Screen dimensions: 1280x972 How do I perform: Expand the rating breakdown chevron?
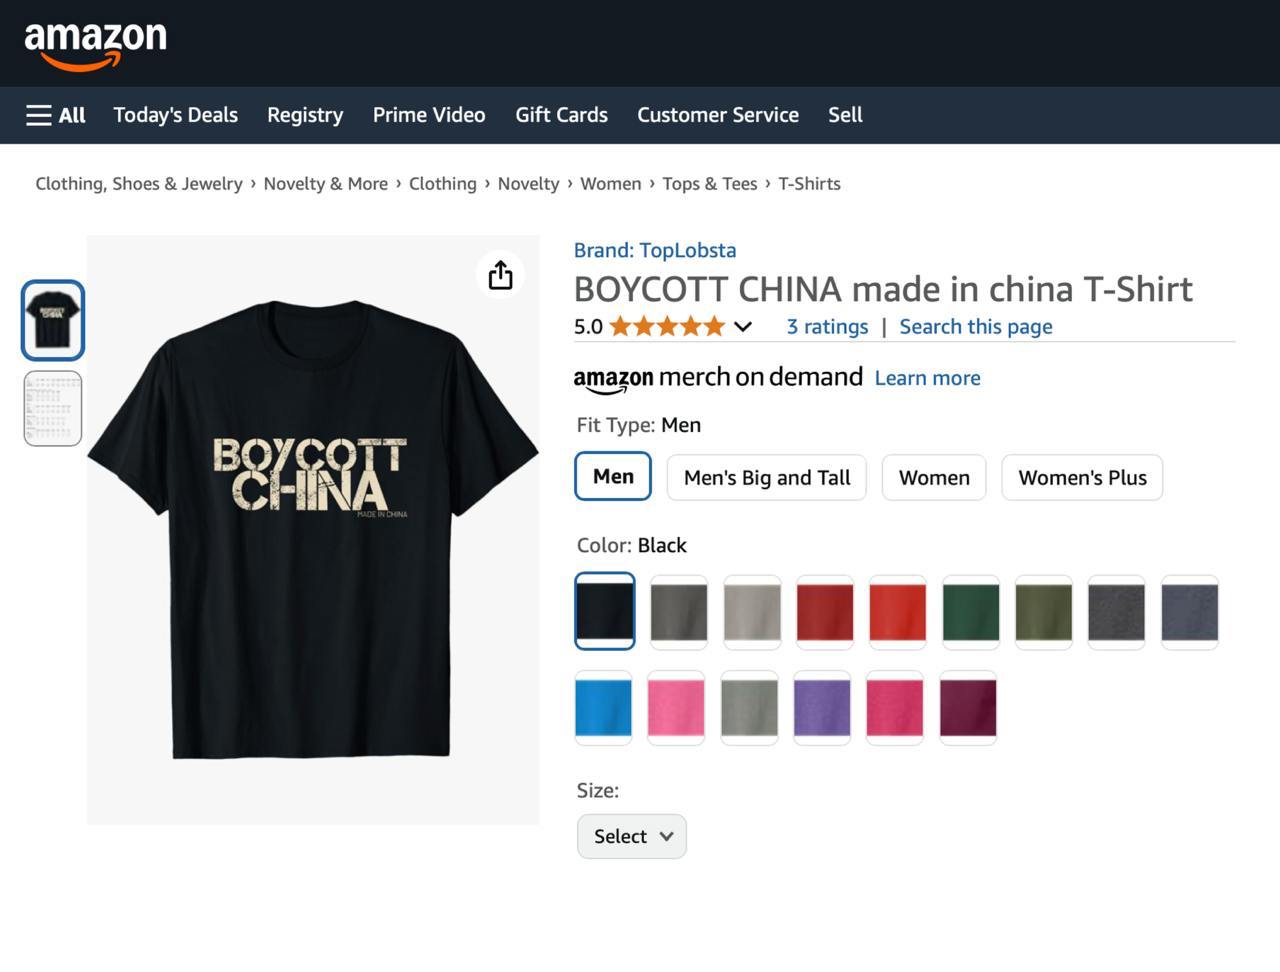tap(743, 327)
